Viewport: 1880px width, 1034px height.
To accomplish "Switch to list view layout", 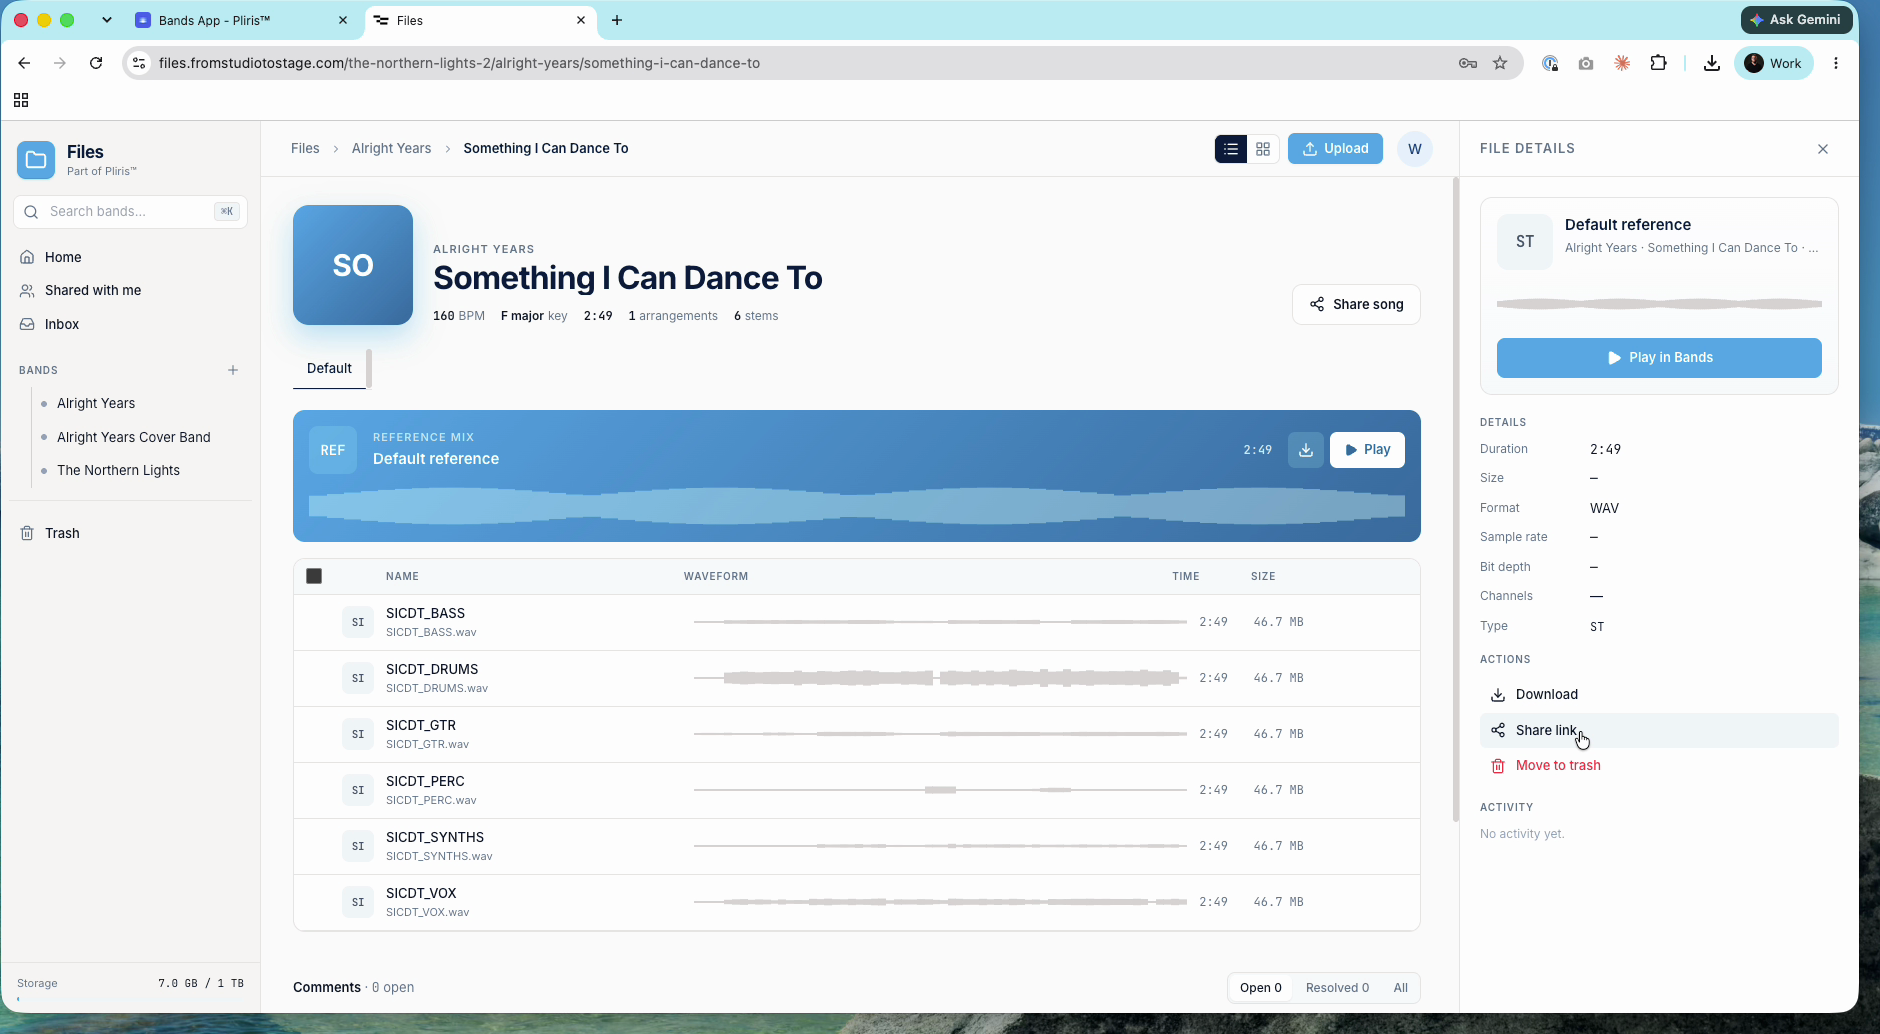I will [1231, 149].
